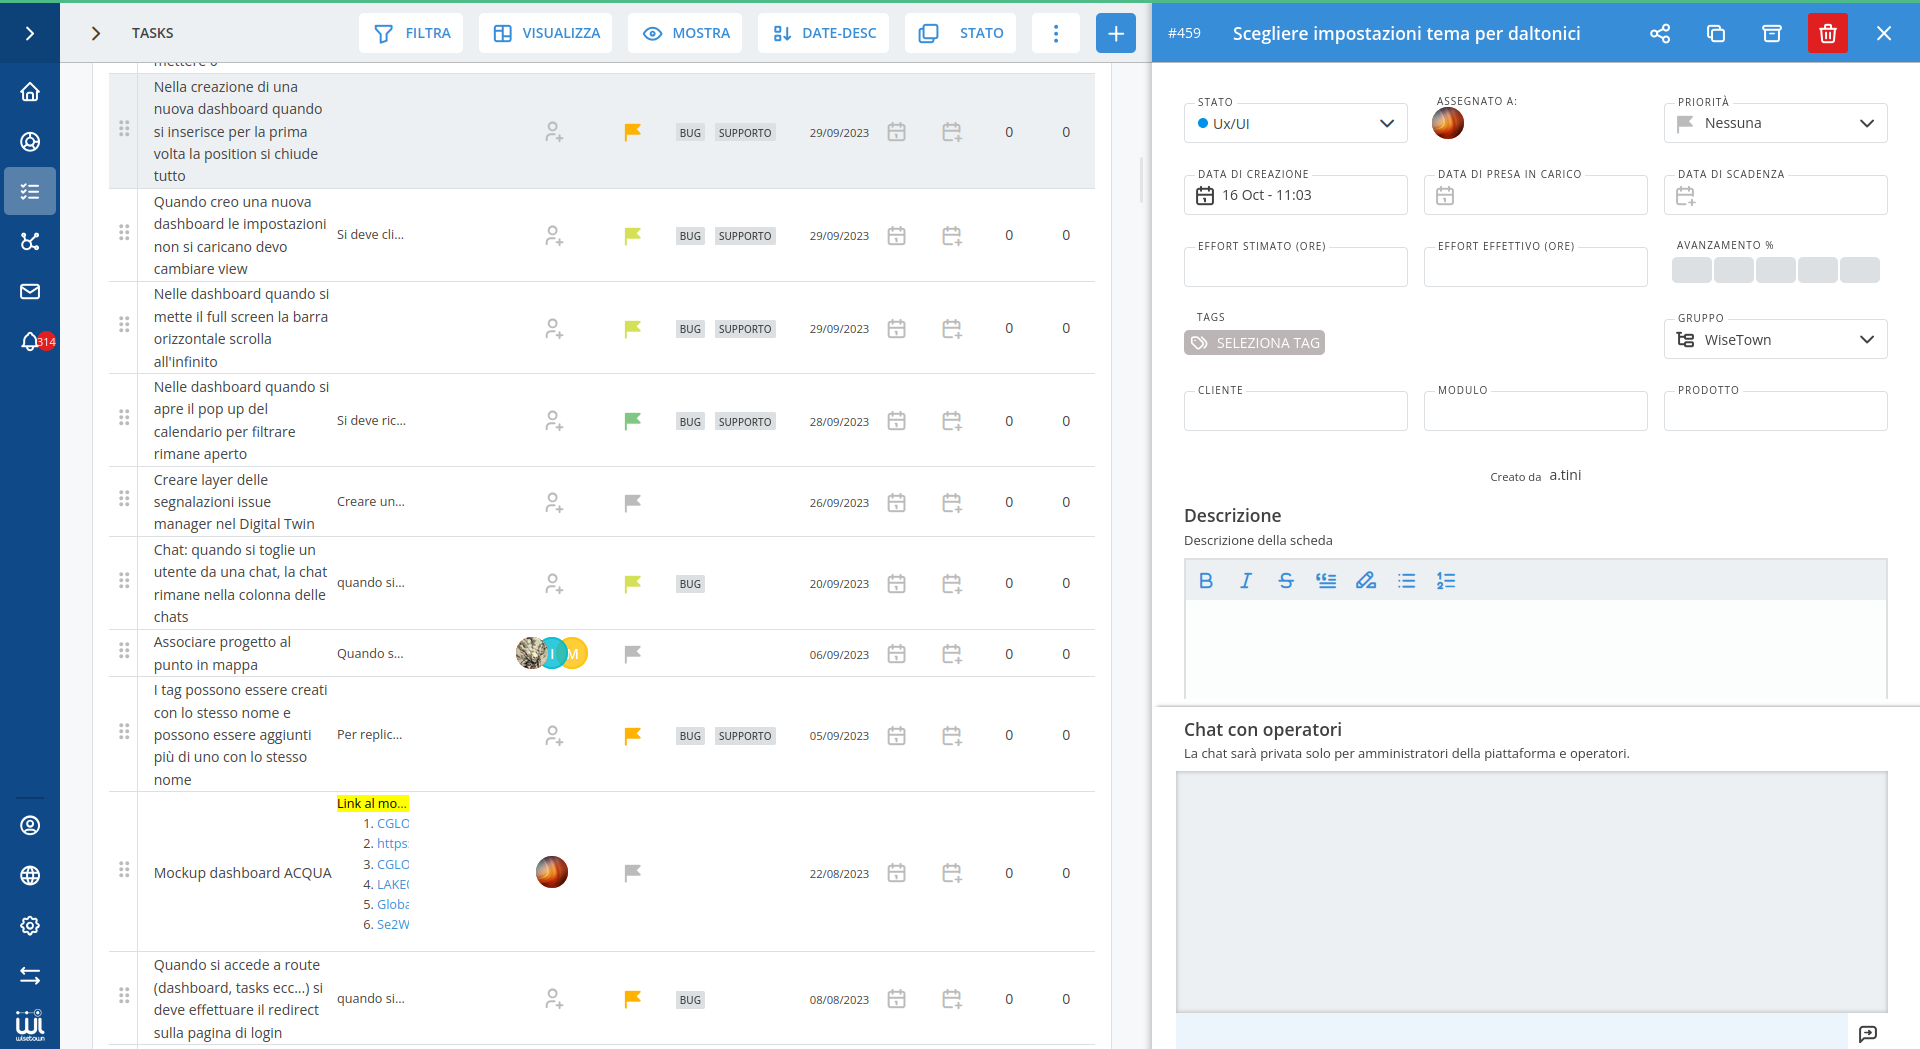Screen dimensions: 1920x1049
Task: Click first Avanzamento progress segment
Action: 1691,270
